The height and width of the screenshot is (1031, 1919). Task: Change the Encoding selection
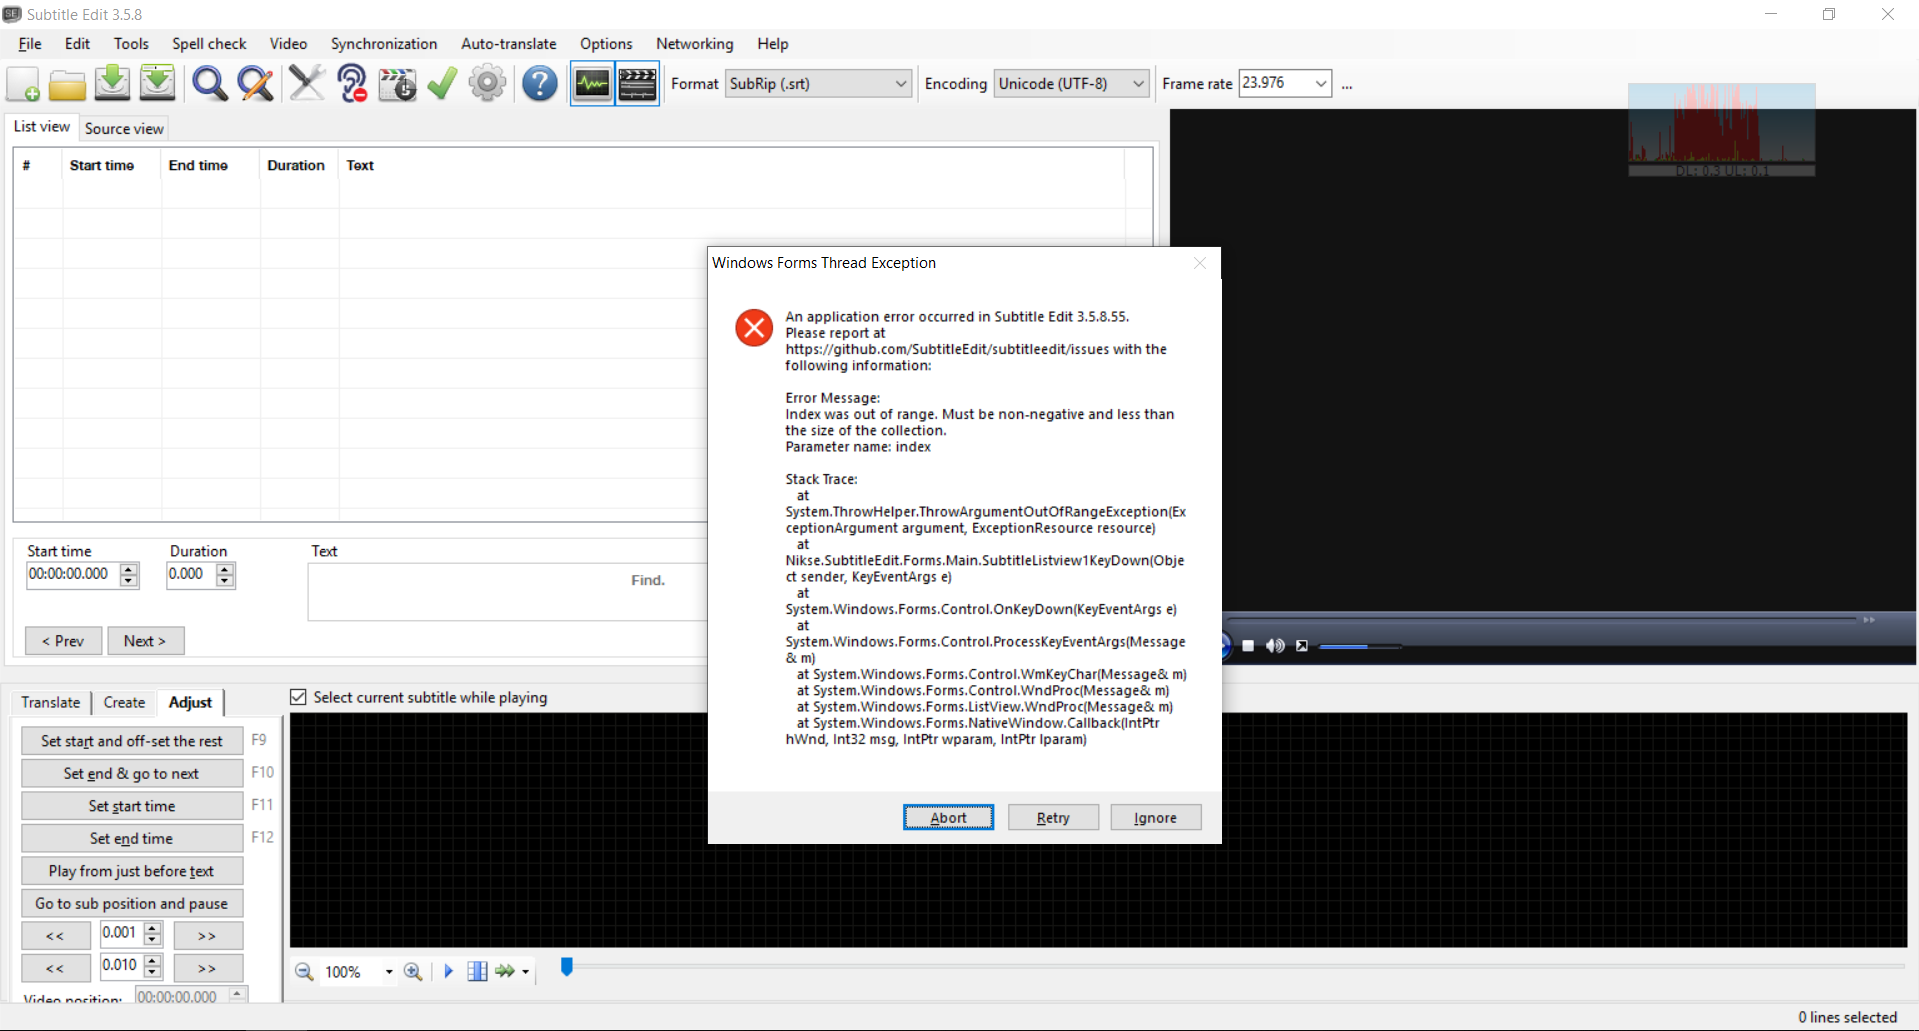(1135, 83)
